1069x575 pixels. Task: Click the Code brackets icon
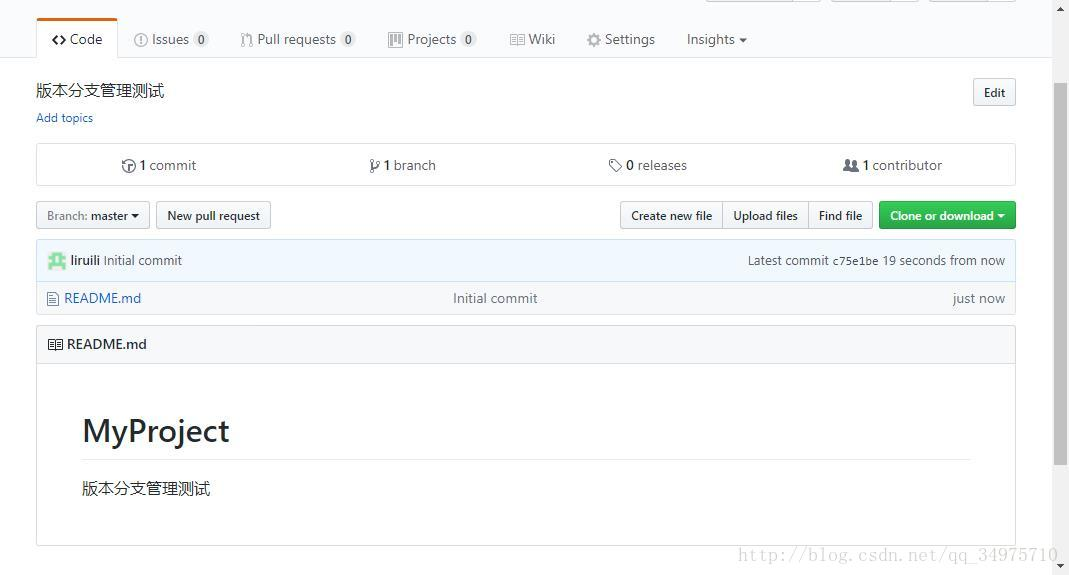coord(59,40)
